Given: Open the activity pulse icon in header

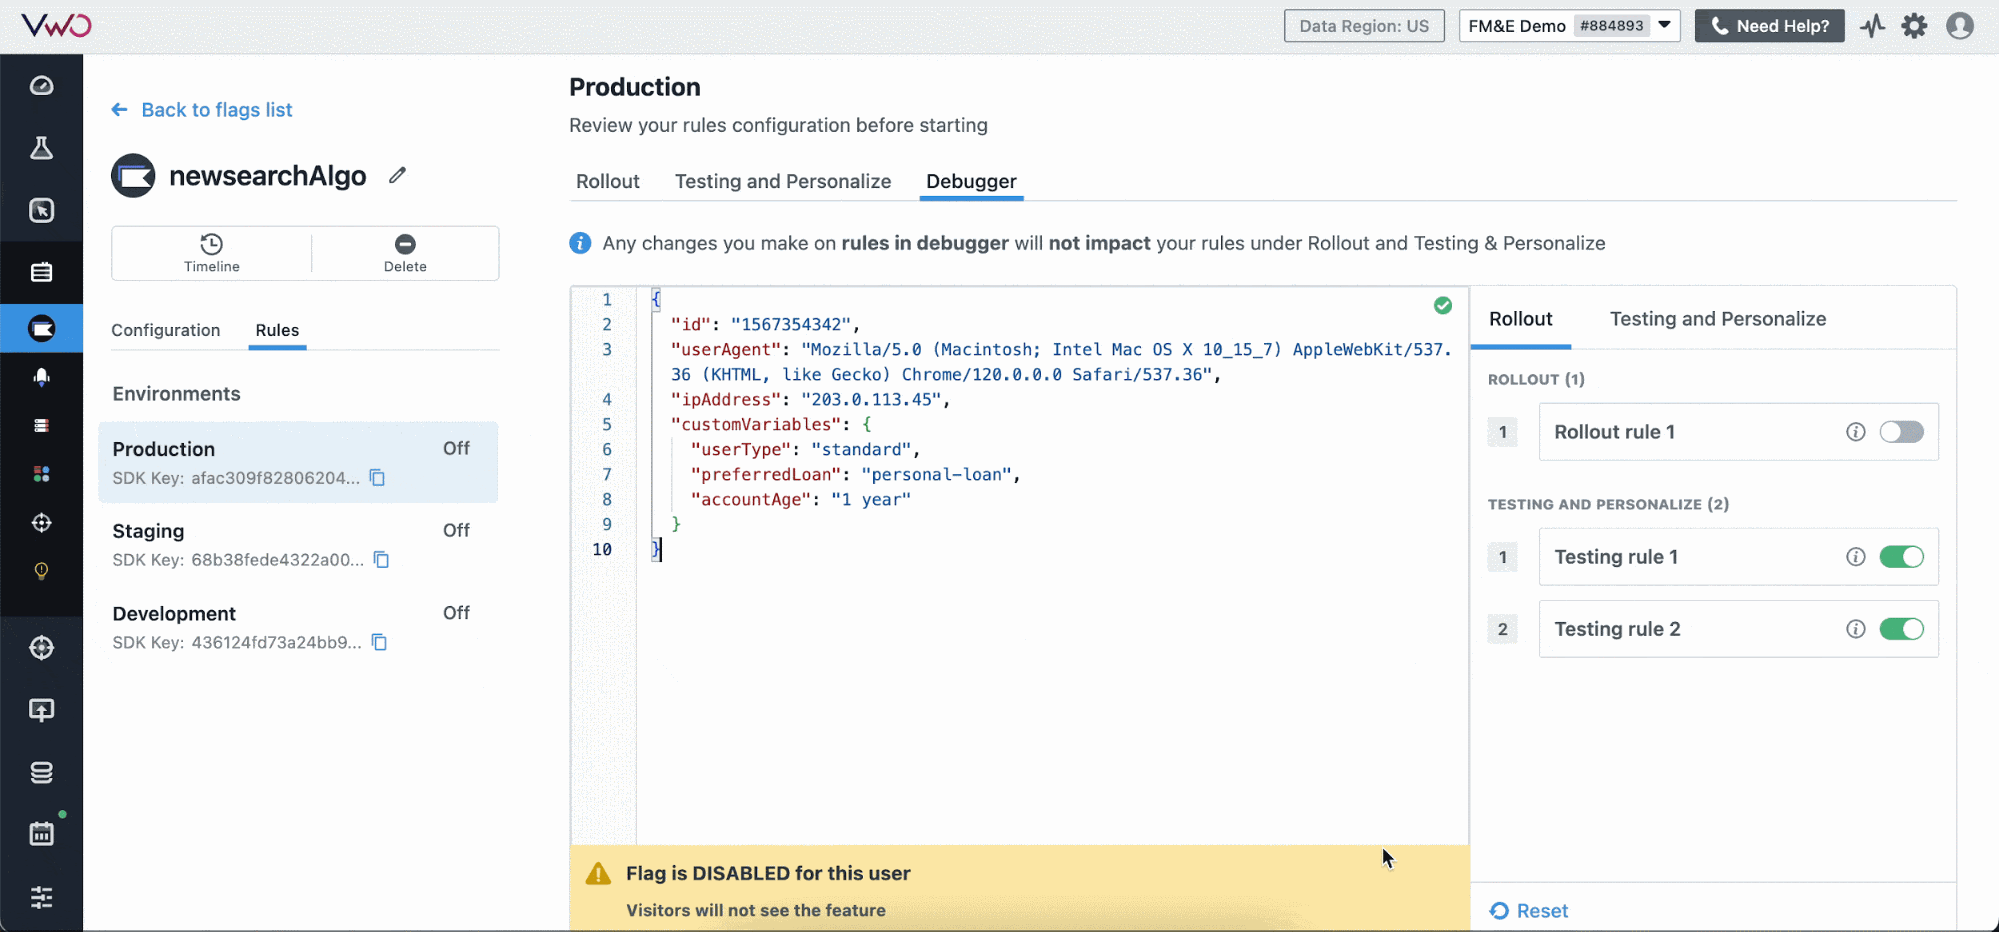Looking at the screenshot, I should 1872,26.
